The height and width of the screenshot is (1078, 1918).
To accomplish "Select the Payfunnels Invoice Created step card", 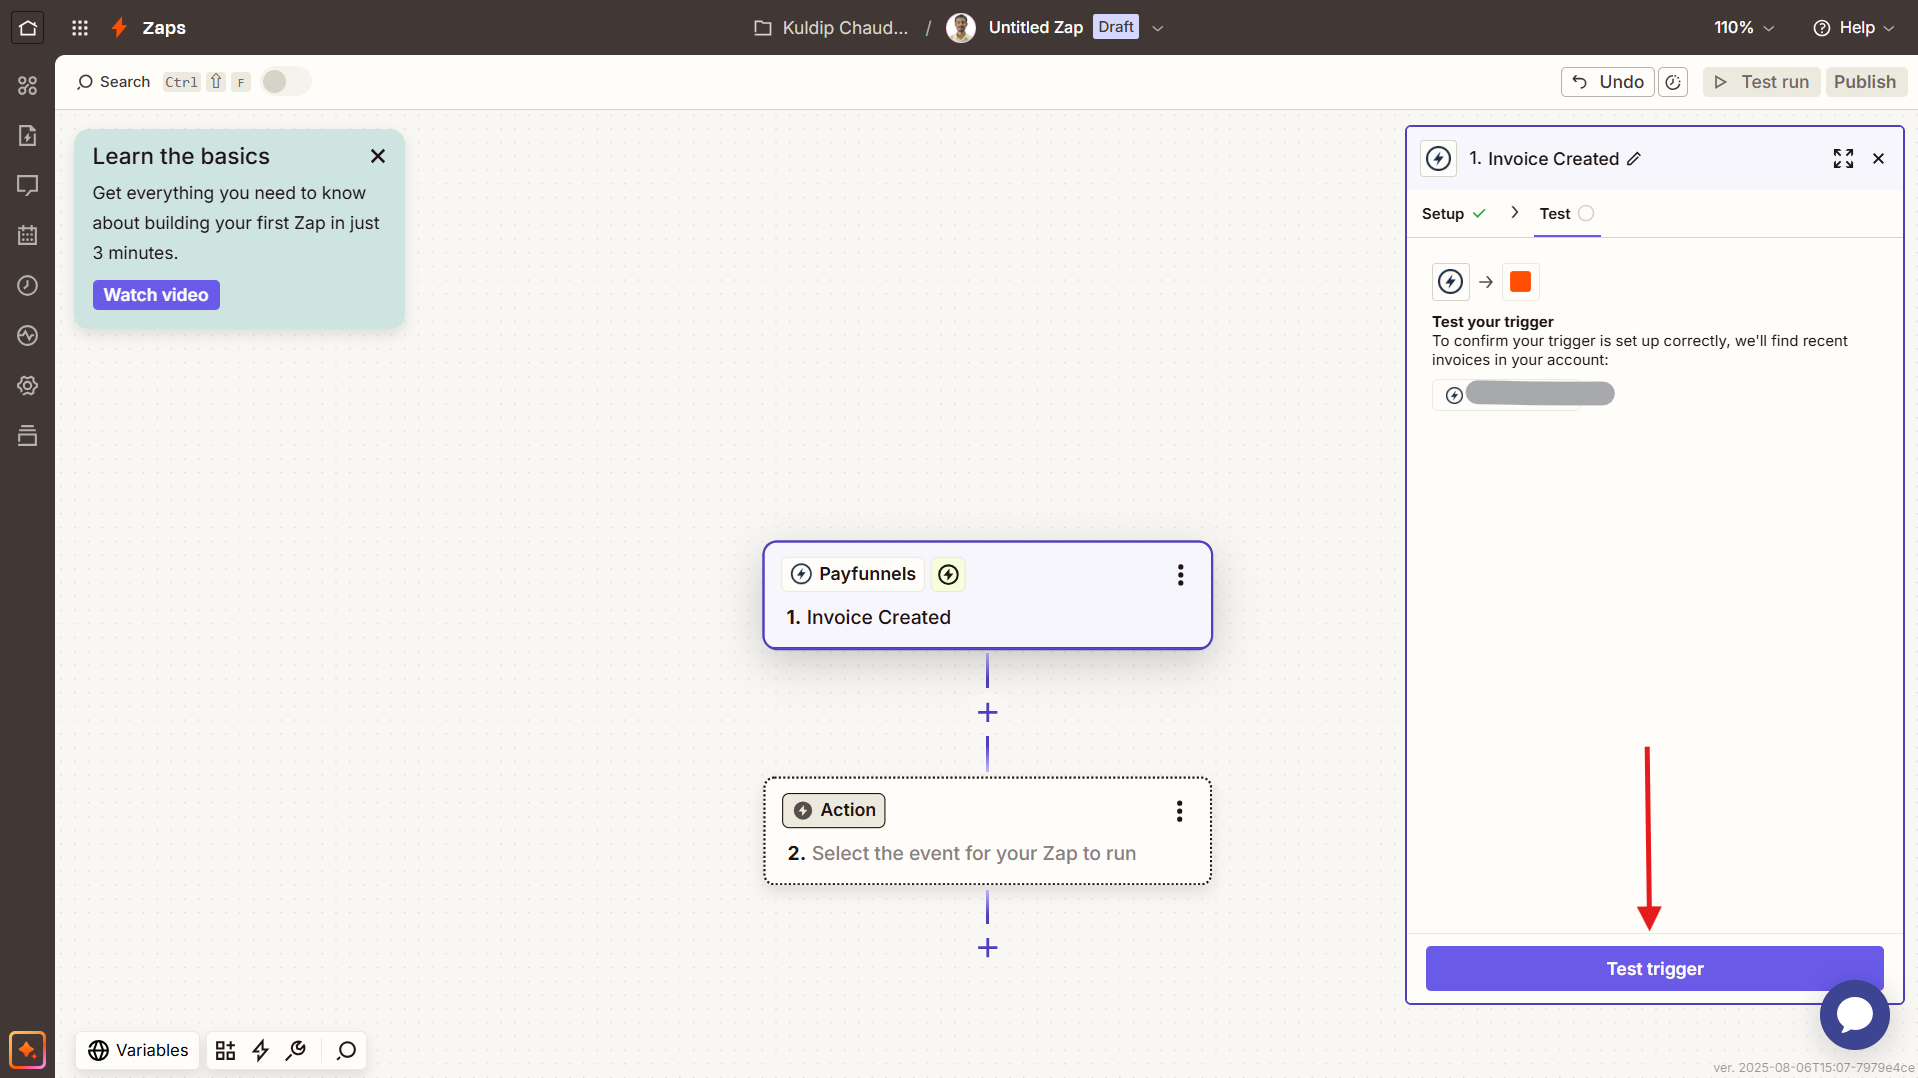I will (987, 596).
